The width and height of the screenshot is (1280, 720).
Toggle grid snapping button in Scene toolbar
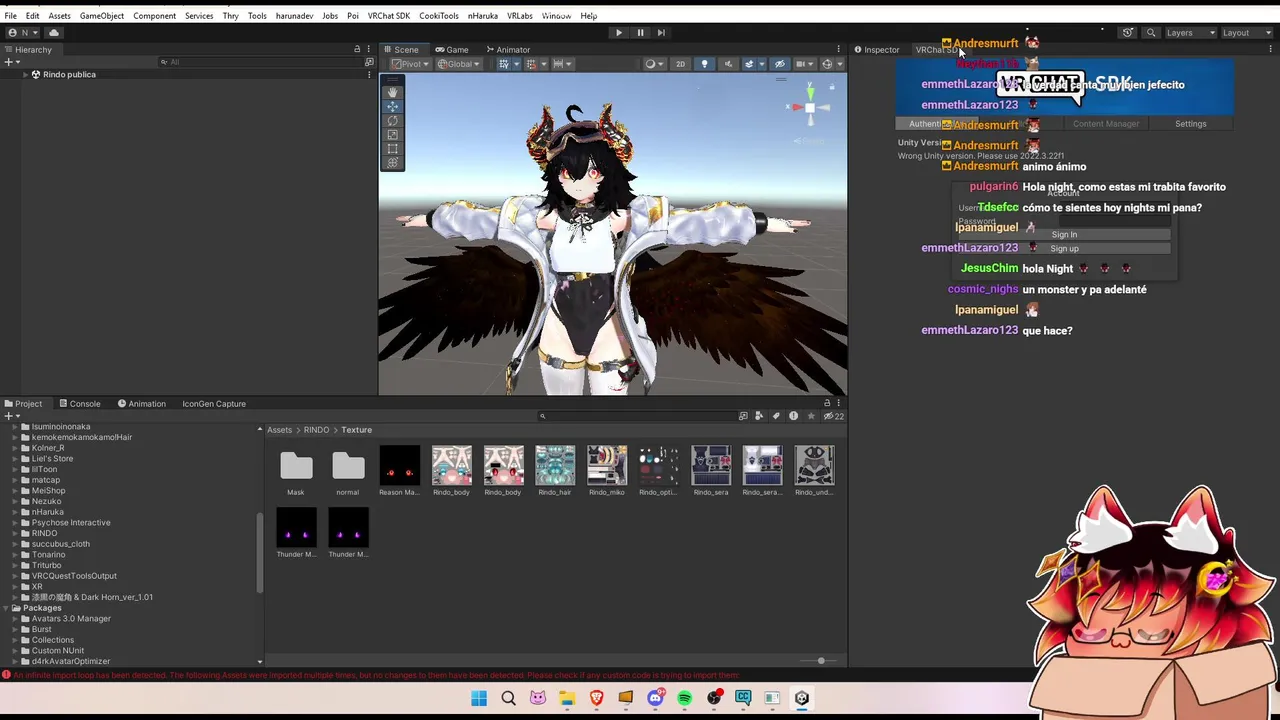(534, 64)
